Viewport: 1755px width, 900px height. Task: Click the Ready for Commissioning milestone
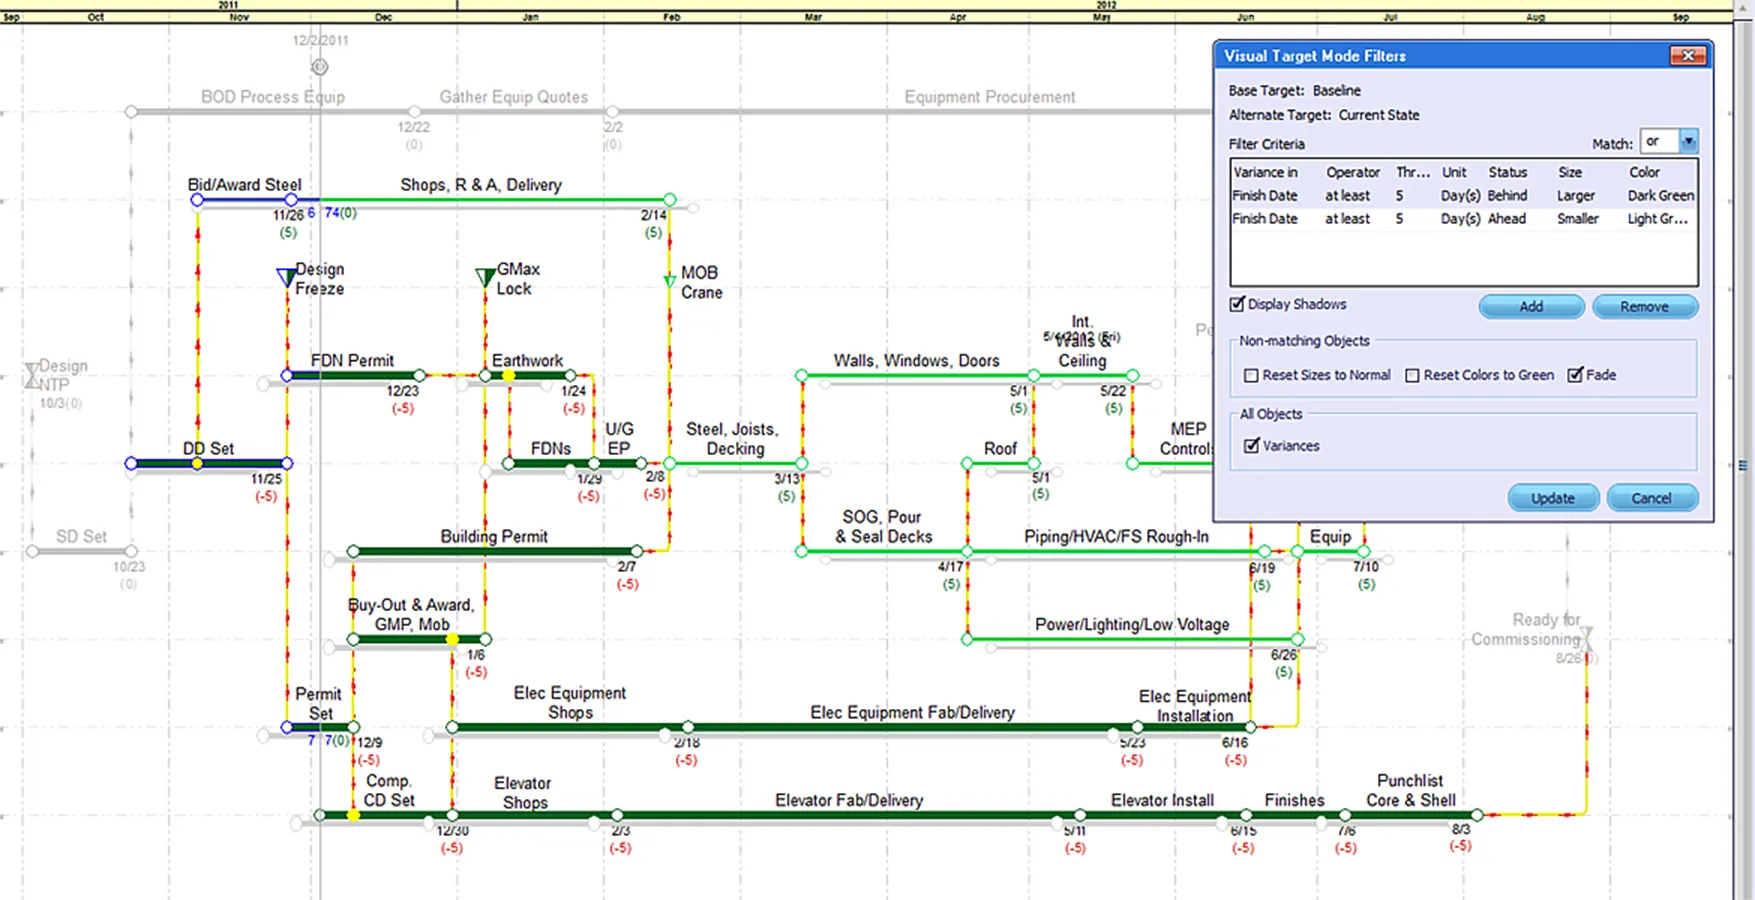[x=1587, y=637]
